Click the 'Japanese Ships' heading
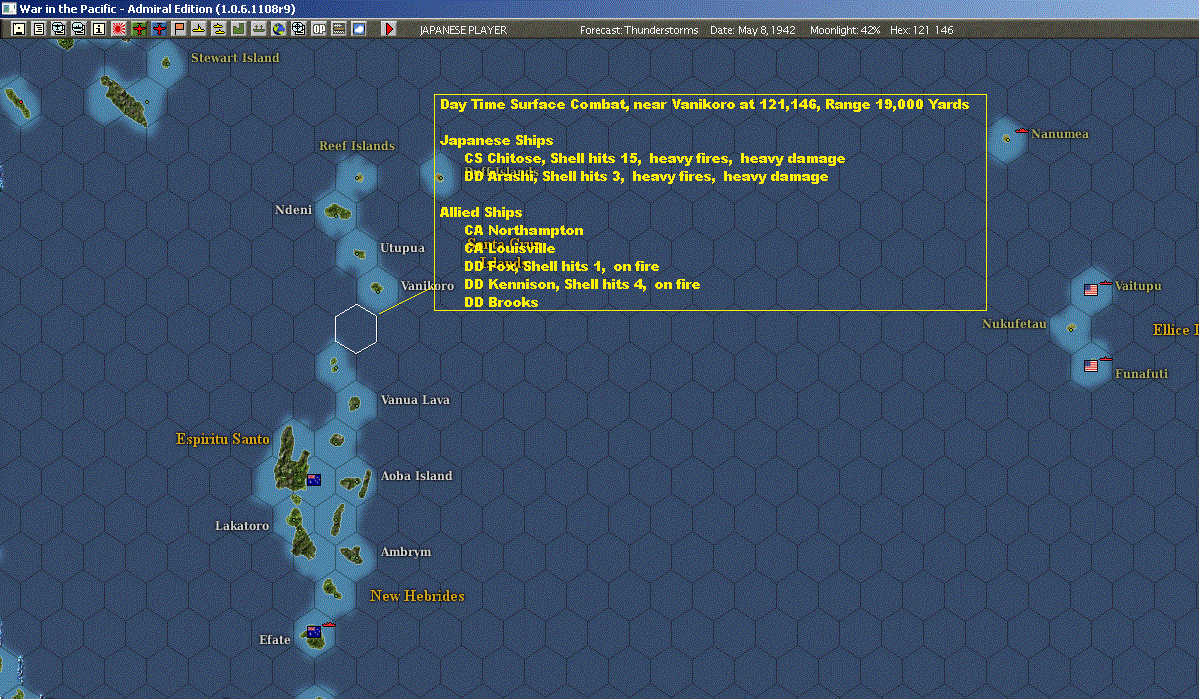 tap(496, 141)
